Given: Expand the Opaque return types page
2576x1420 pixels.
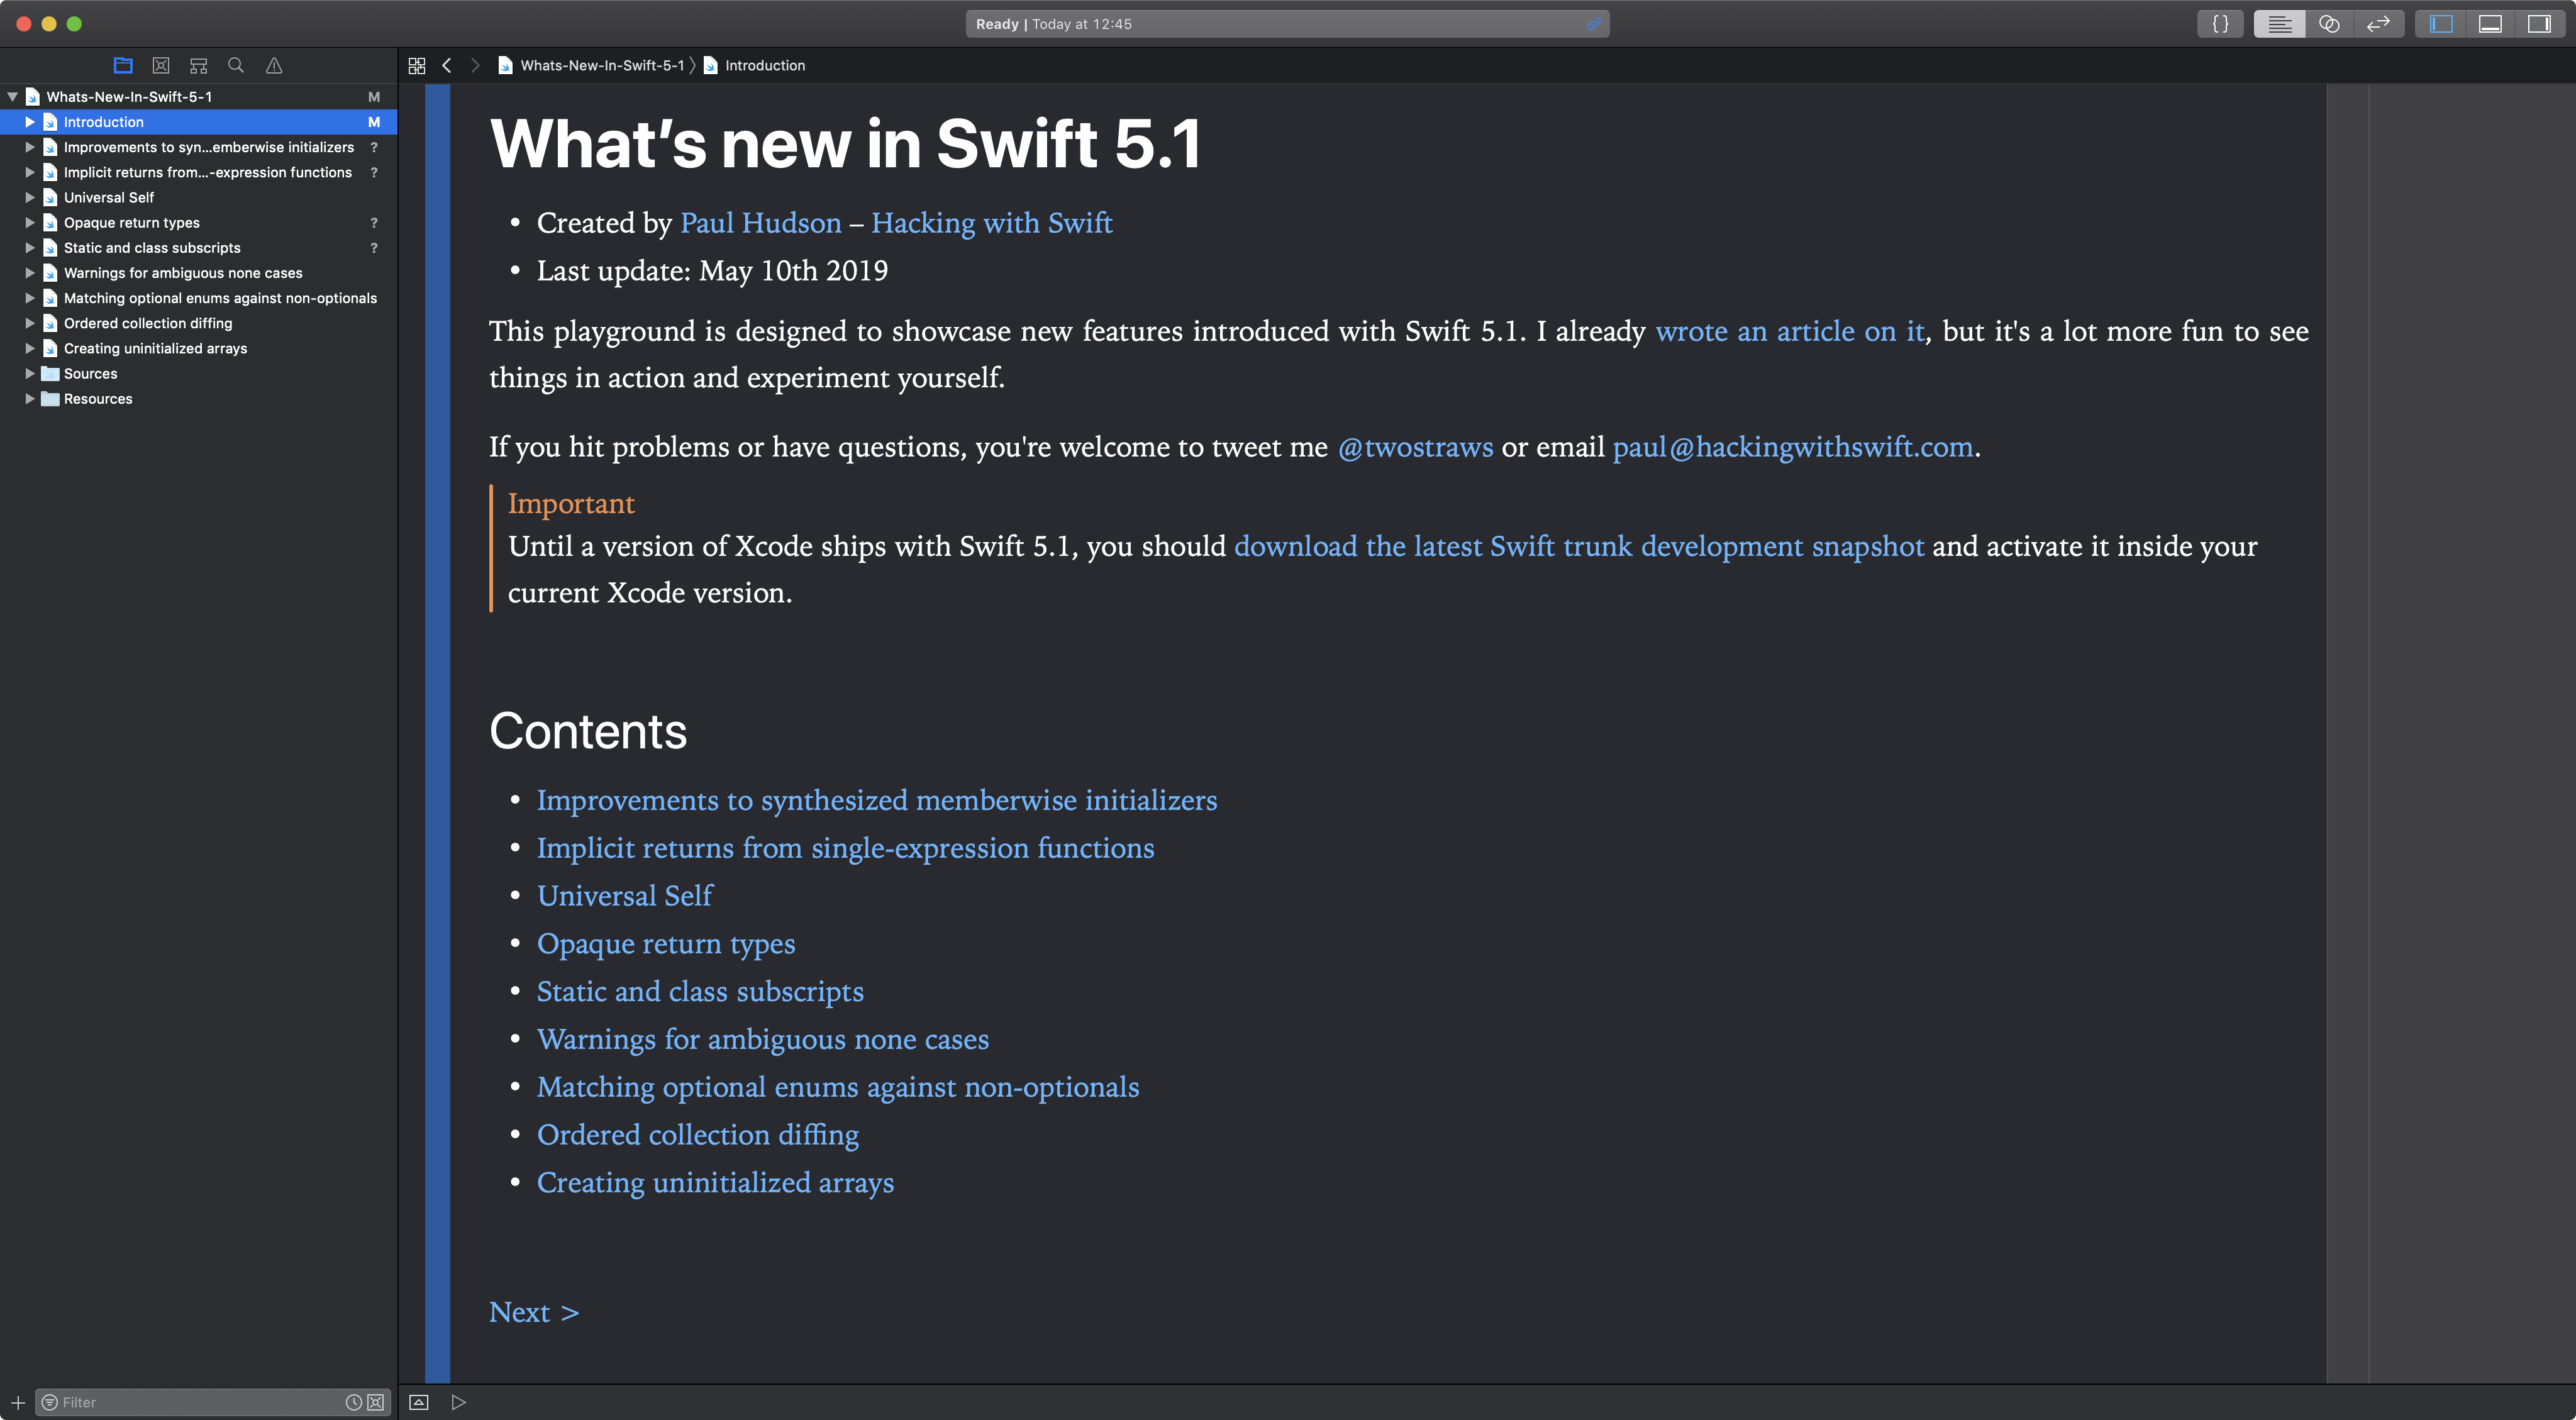Looking at the screenshot, I should (x=30, y=222).
